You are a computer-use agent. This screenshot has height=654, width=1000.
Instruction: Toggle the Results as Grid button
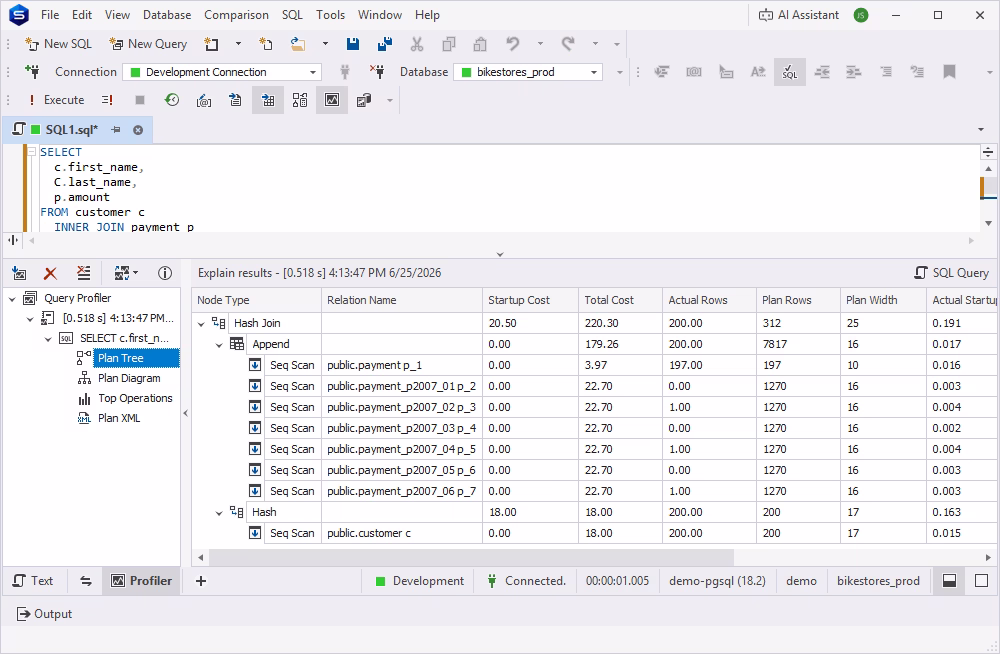tap(268, 100)
